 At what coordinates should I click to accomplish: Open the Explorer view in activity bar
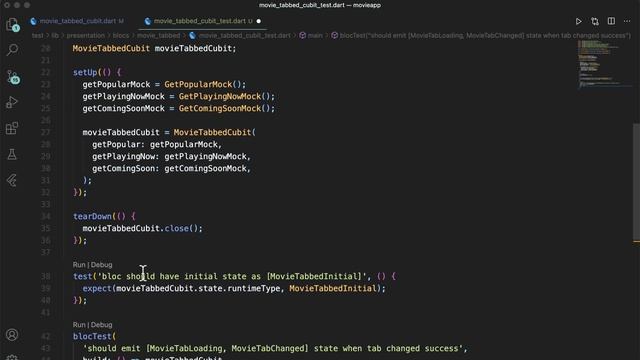(x=12, y=24)
